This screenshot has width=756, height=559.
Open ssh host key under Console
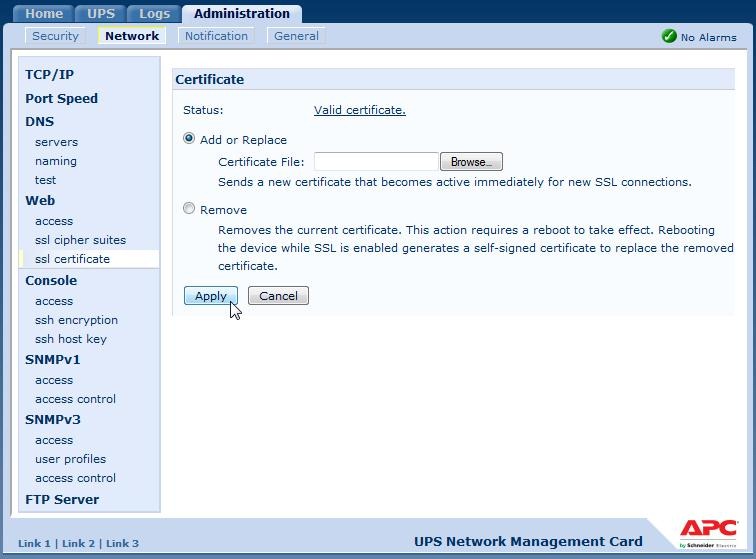coord(70,339)
